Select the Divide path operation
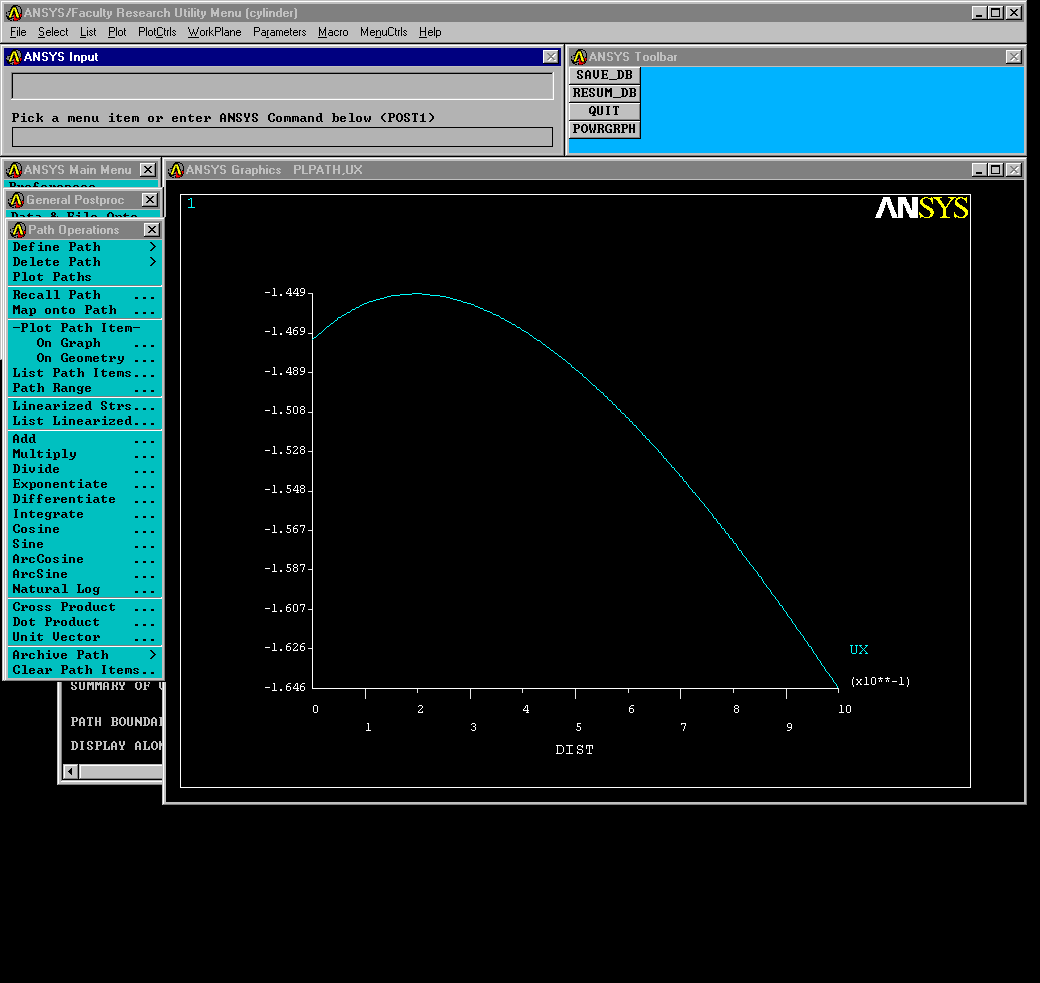Viewport: 1040px width, 983px height. tap(84, 469)
